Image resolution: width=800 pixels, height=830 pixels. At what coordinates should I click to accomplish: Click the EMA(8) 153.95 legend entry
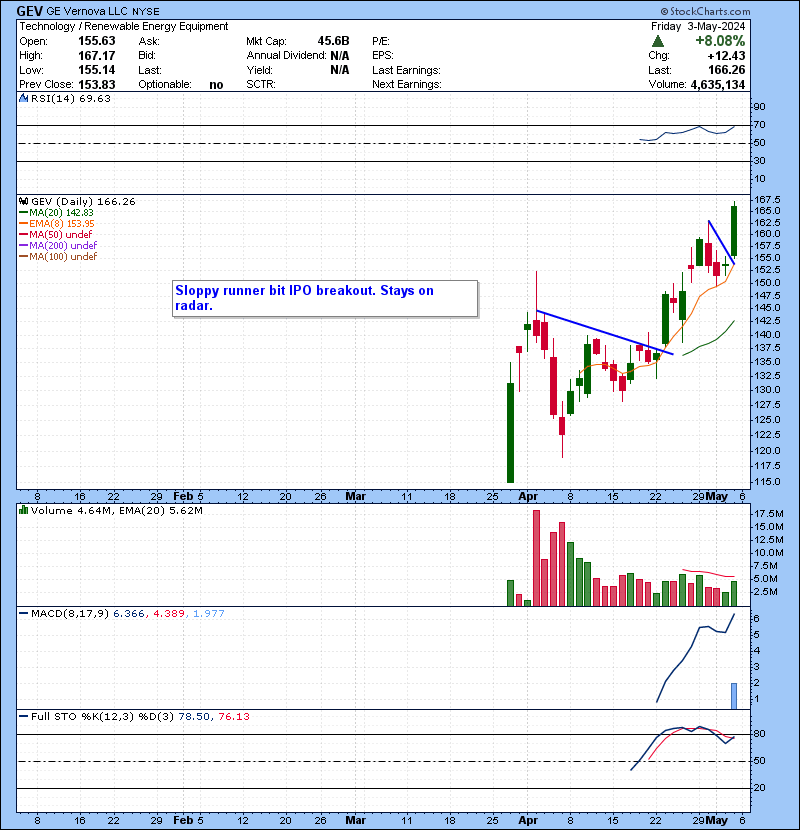(x=62, y=224)
